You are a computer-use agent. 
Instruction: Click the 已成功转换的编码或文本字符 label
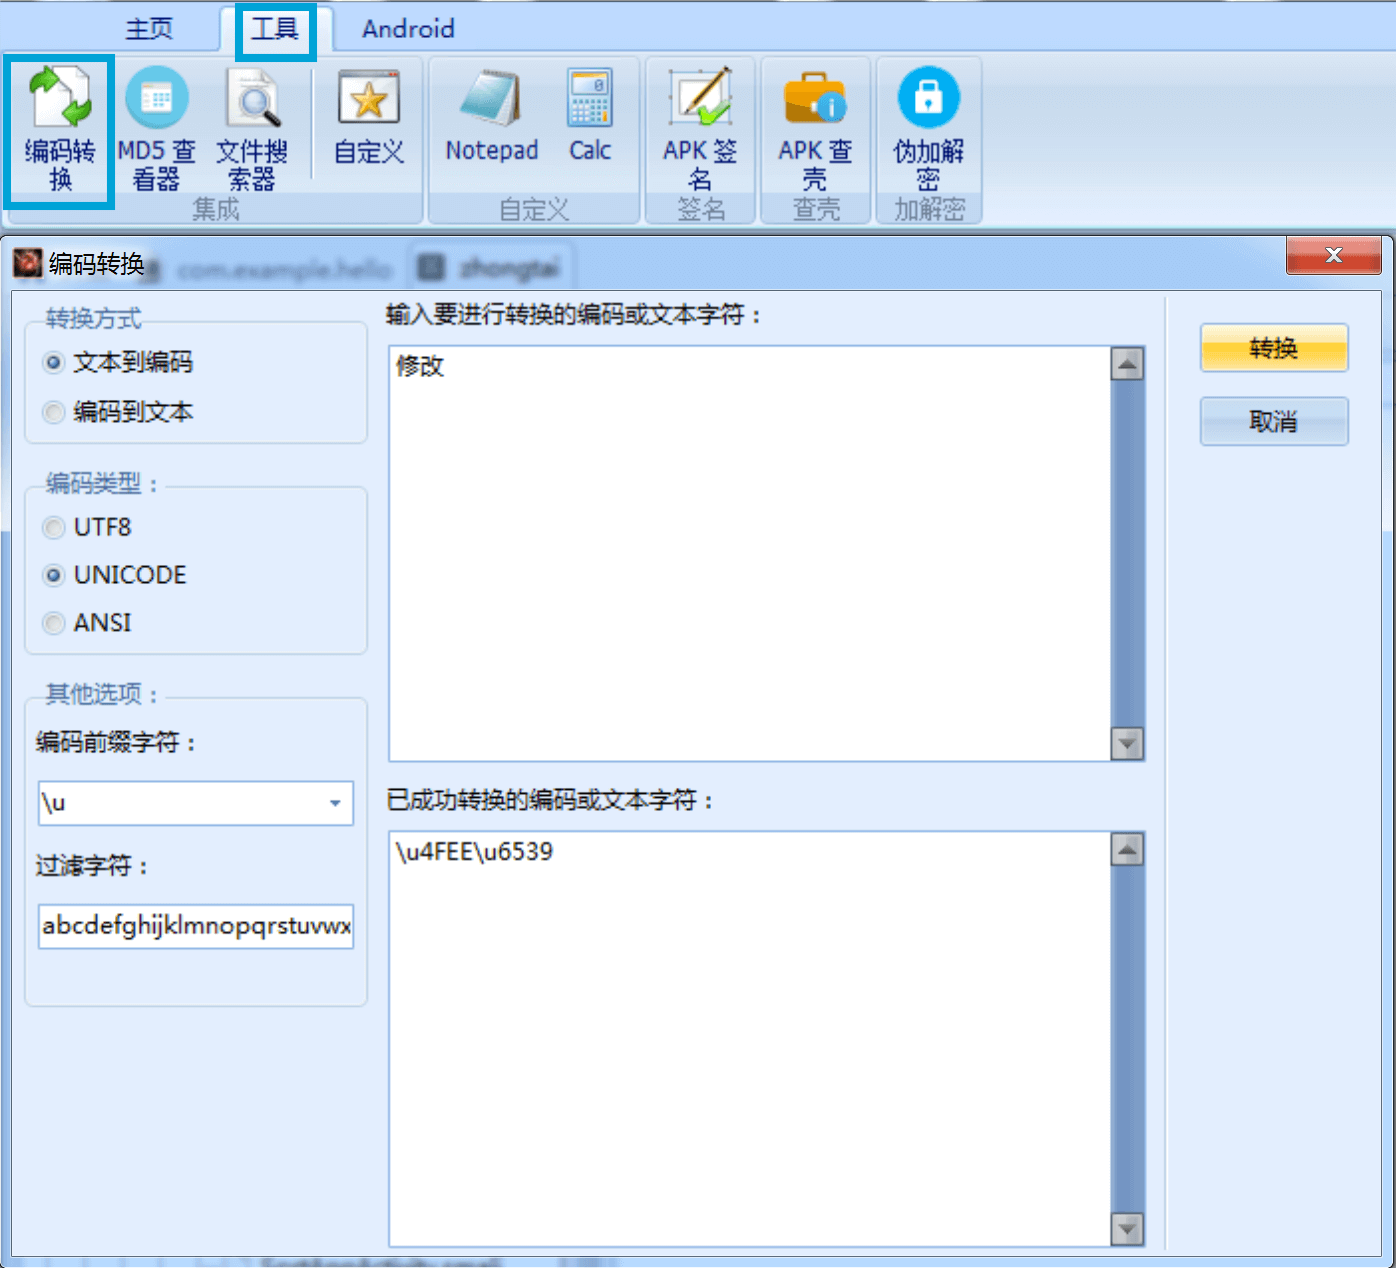[x=551, y=800]
